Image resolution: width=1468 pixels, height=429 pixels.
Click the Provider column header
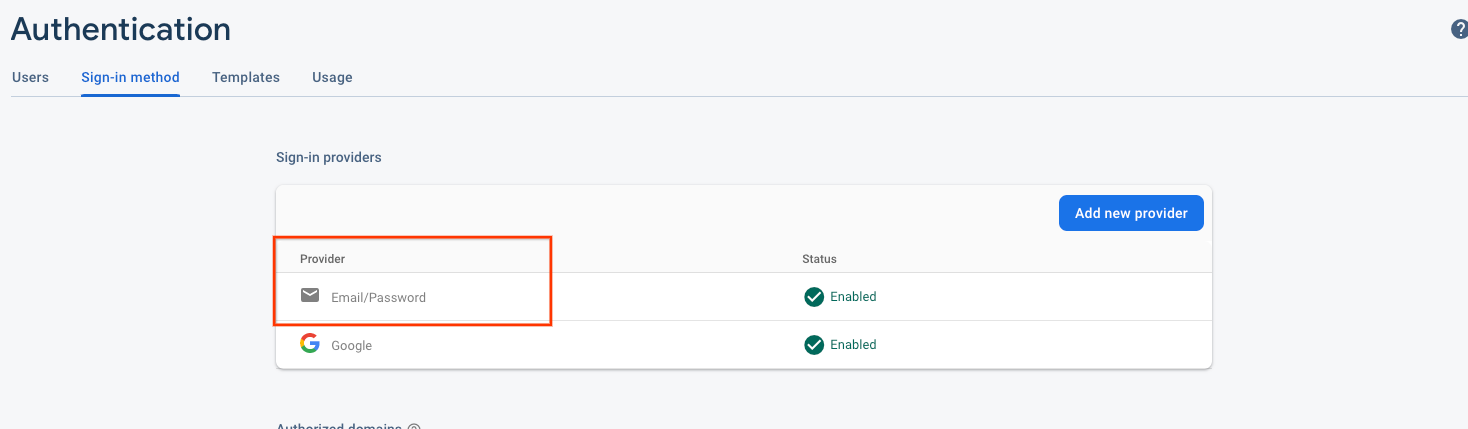coord(322,259)
